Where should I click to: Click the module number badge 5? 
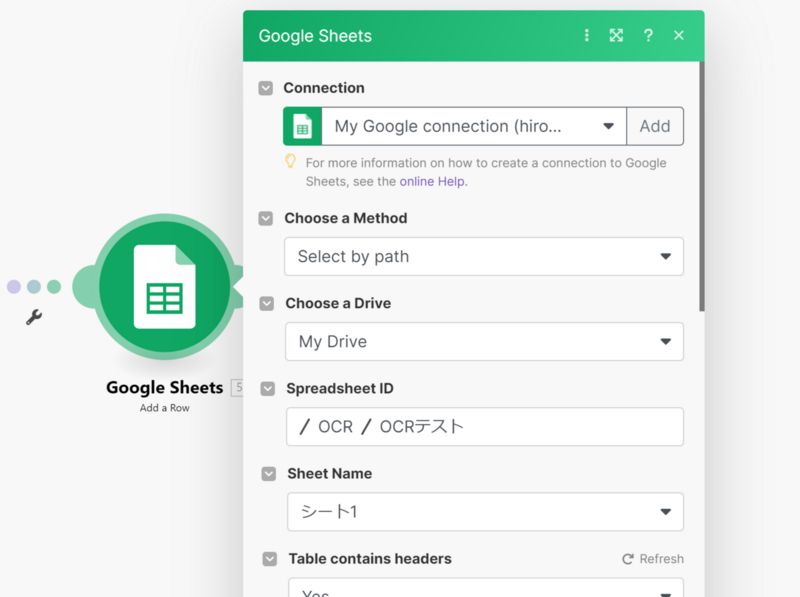pos(238,388)
